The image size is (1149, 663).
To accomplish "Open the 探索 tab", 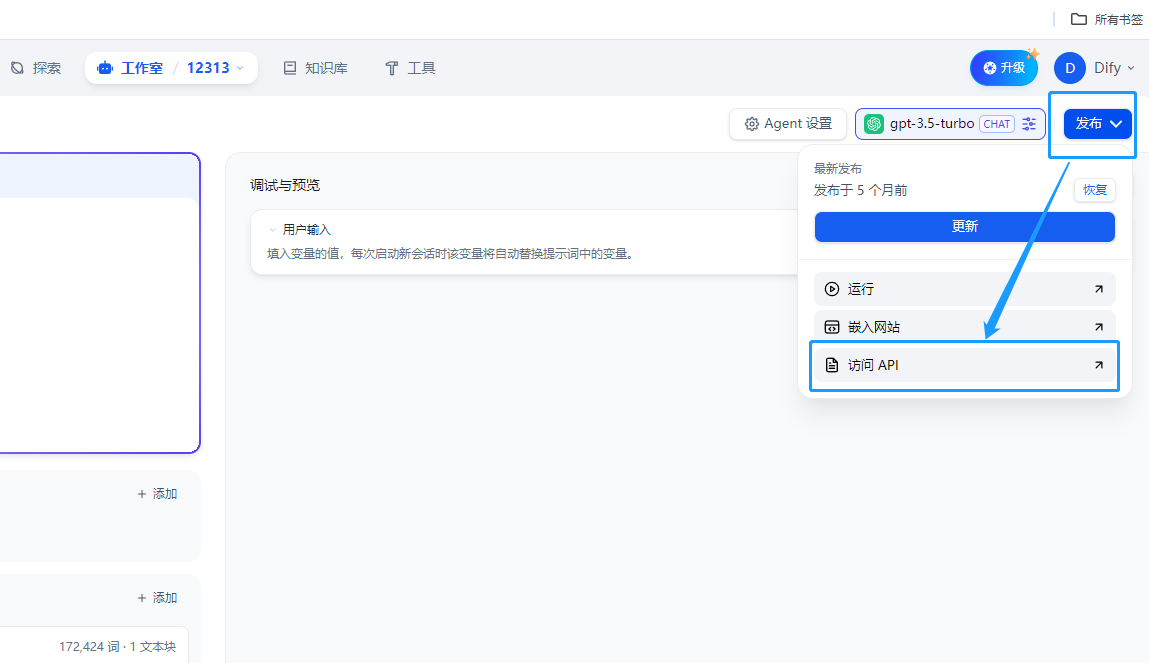I will (x=36, y=68).
